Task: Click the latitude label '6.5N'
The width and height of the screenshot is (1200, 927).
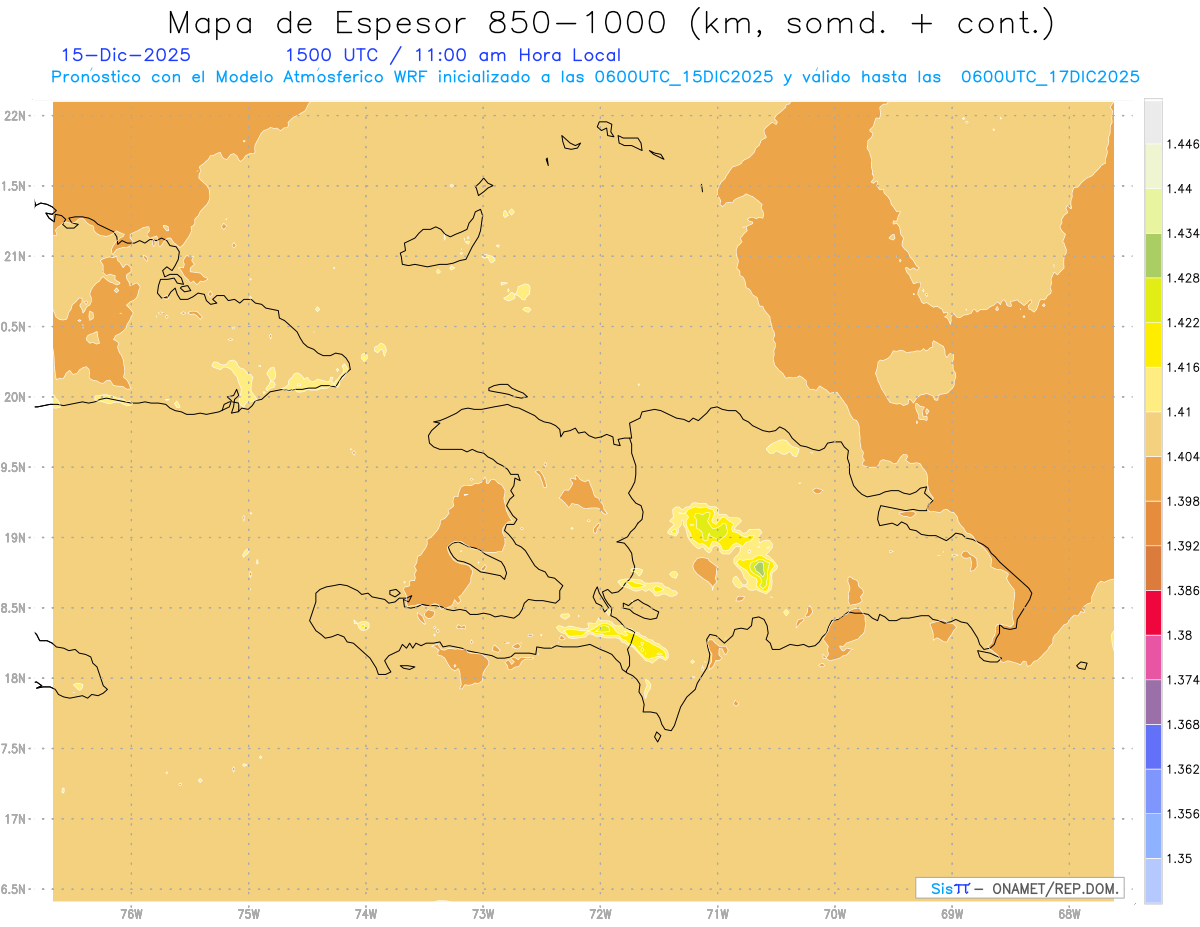Action: [14, 890]
